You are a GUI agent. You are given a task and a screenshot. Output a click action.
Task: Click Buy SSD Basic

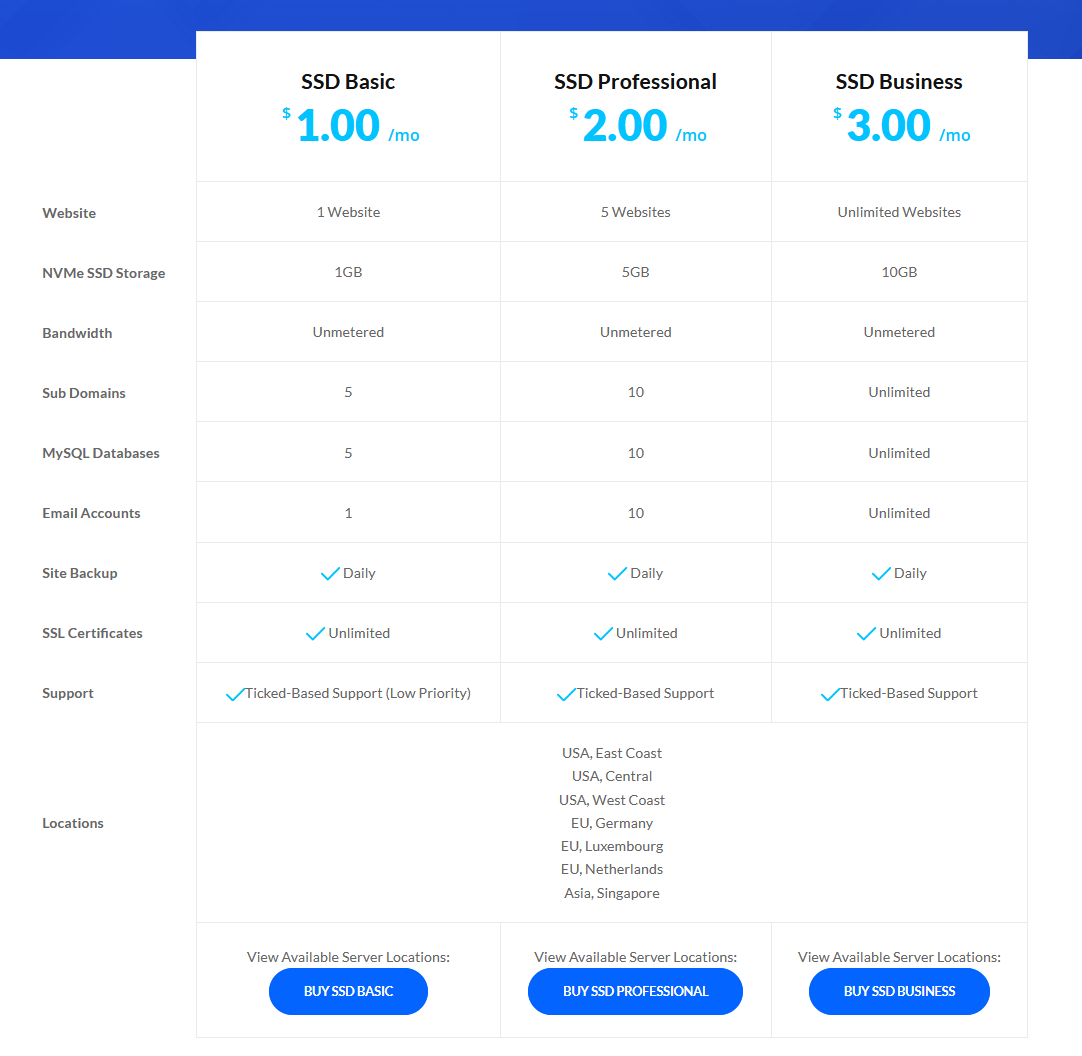click(348, 991)
